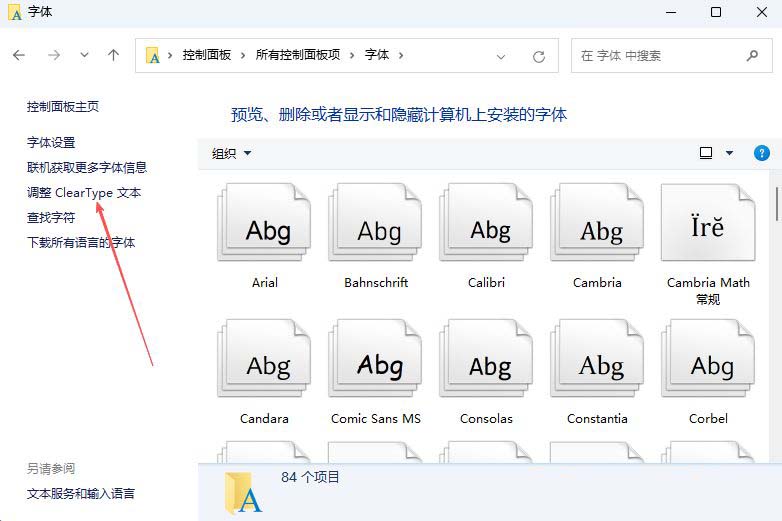Click the Consolas font name label
Screen dimensions: 782x521
(x=486, y=419)
